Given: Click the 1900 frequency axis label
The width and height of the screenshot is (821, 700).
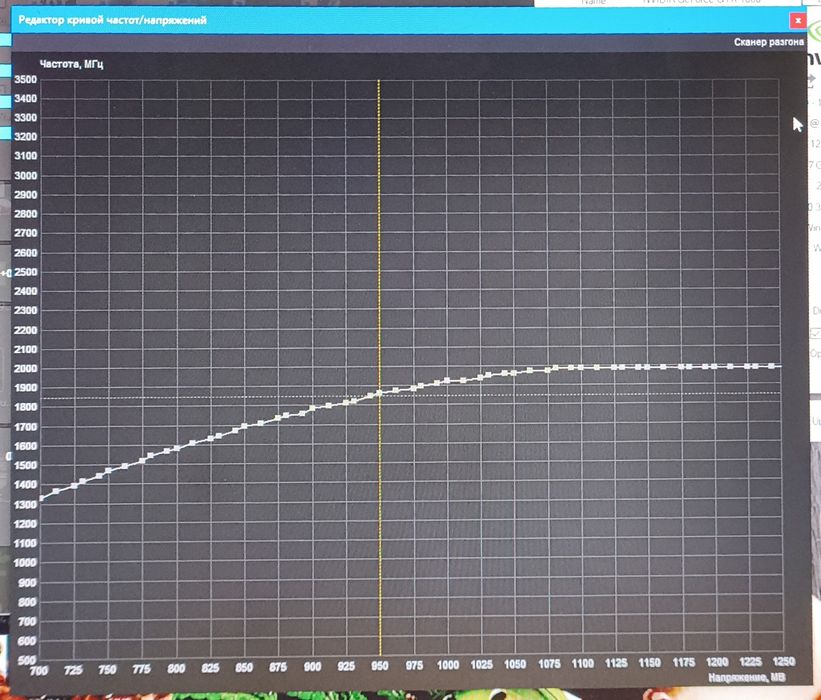Looking at the screenshot, I should tap(26, 388).
